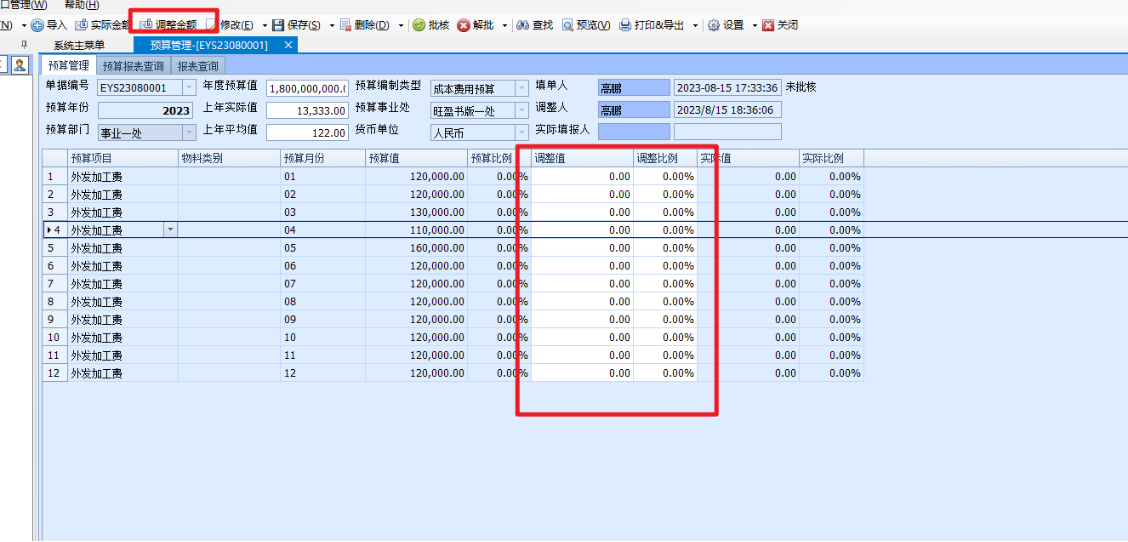The image size is (1128, 542).
Task: Open dropdown arrow next to 保存(S)
Action: [332, 25]
